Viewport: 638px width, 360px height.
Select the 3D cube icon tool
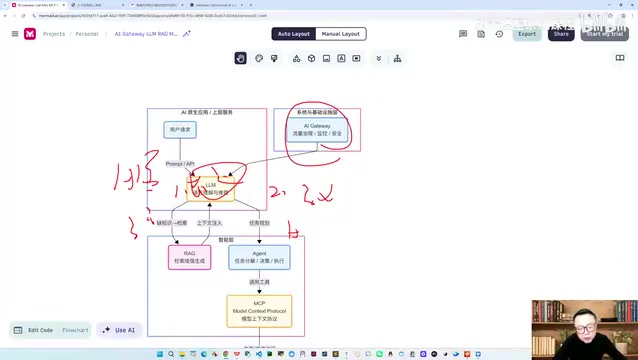(x=312, y=58)
